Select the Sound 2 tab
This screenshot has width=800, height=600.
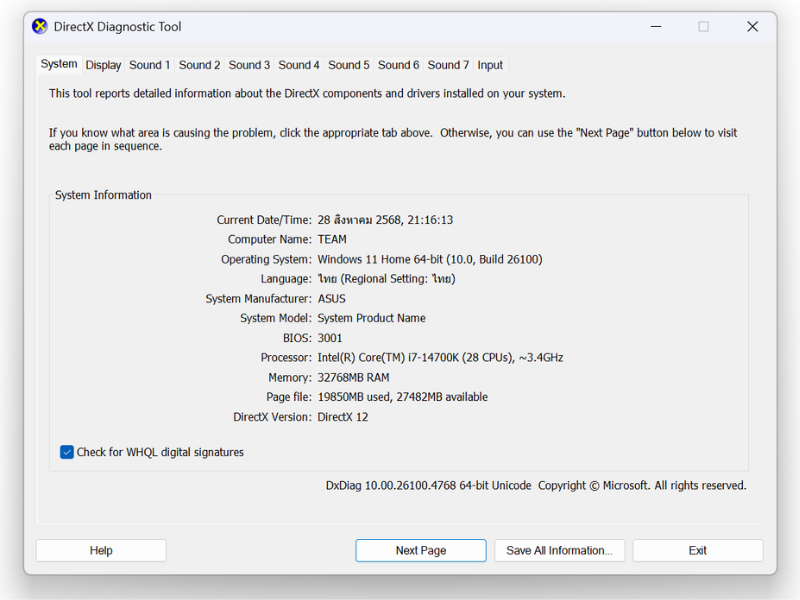tap(199, 65)
